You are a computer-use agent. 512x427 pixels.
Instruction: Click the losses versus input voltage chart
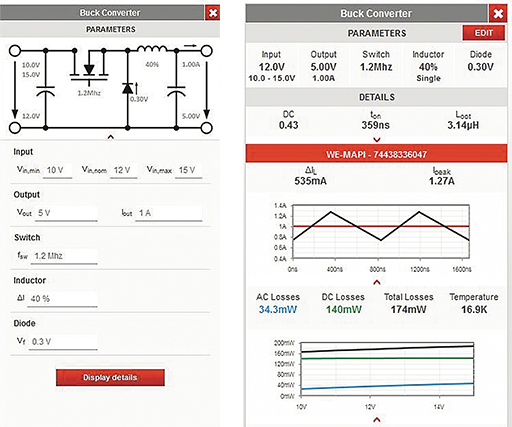coord(387,369)
